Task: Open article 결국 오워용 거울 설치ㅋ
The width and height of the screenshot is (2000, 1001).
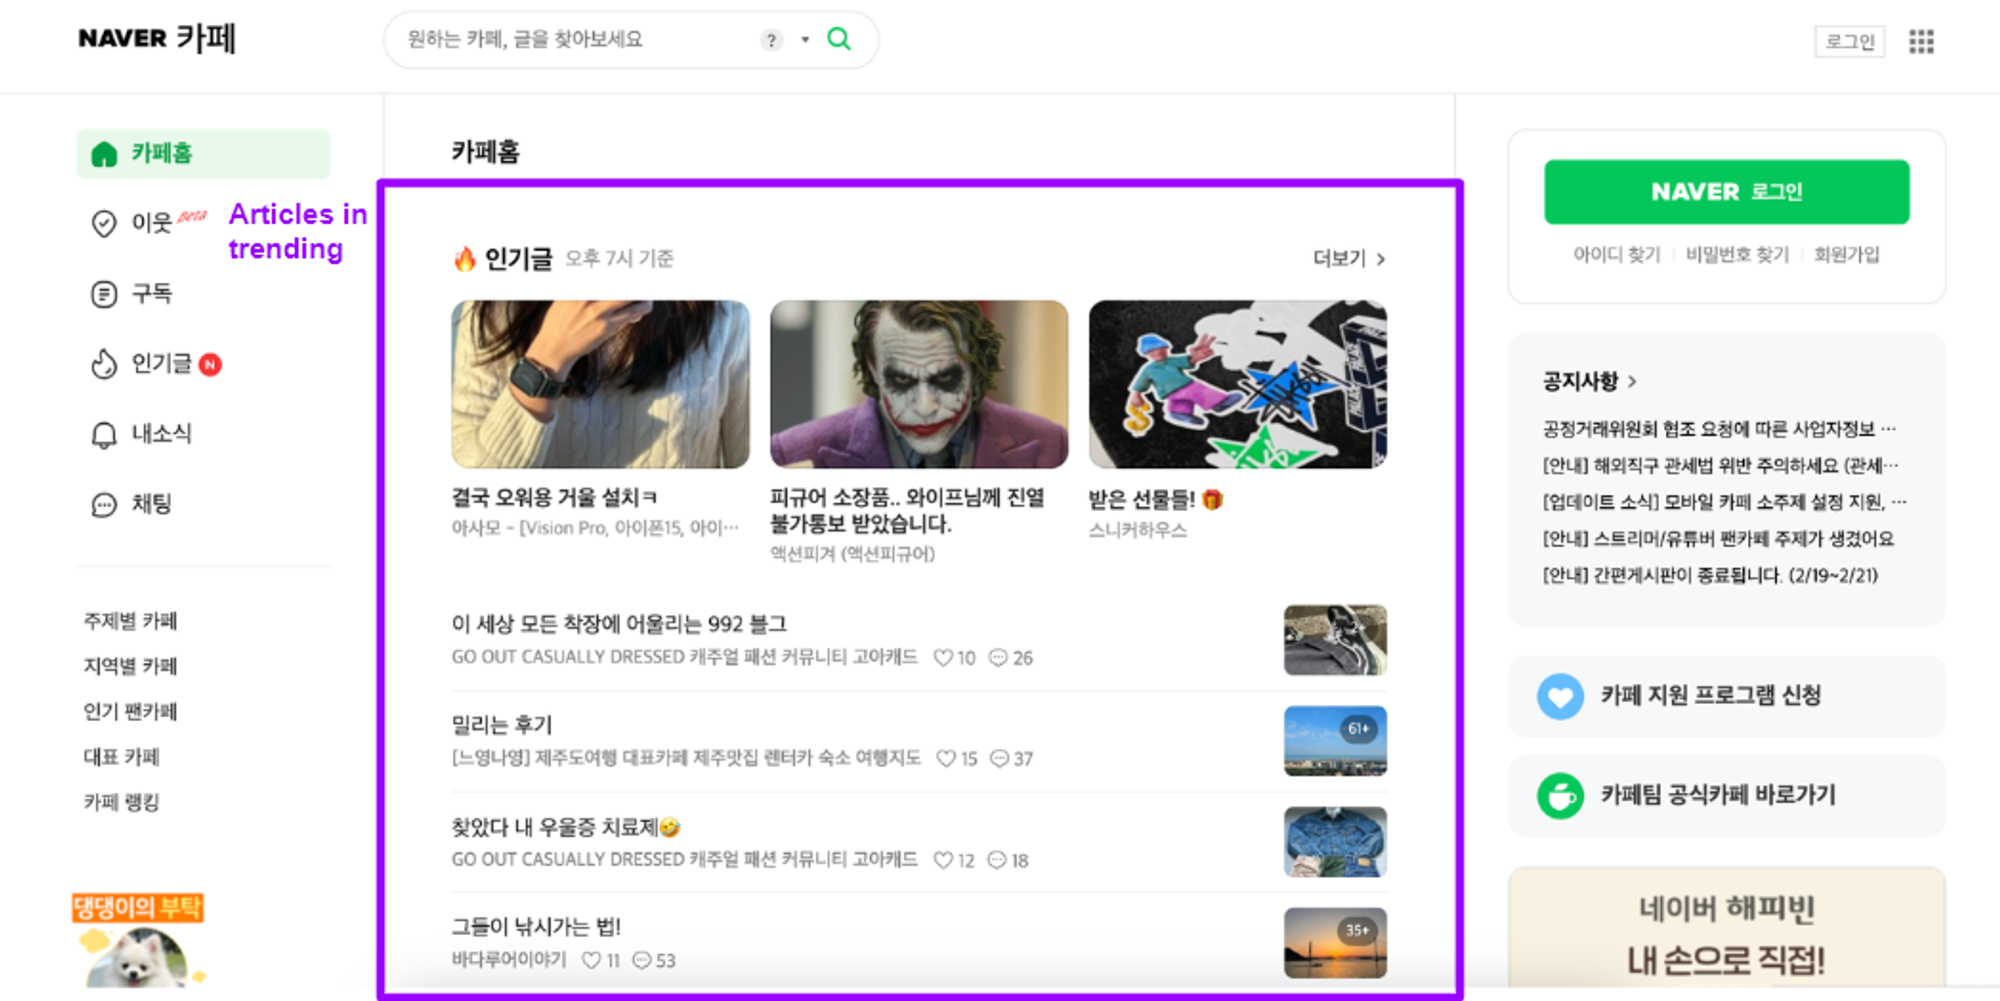Action: [x=554, y=497]
